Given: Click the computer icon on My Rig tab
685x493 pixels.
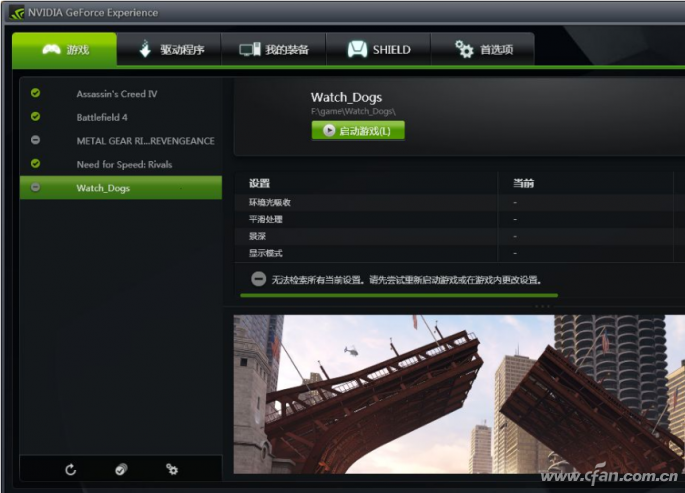Looking at the screenshot, I should [x=250, y=49].
